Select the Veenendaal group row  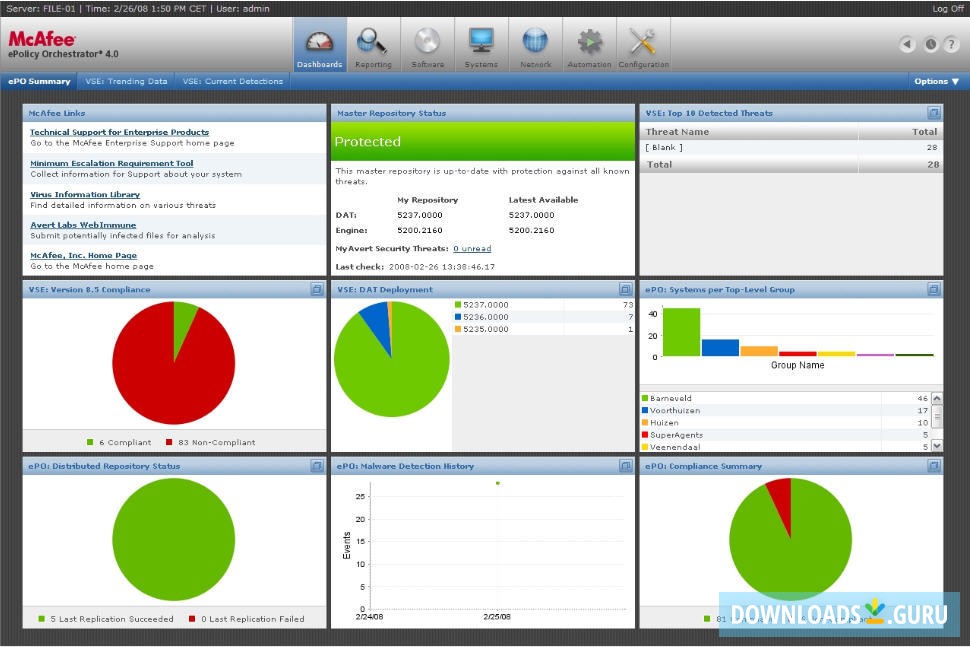(786, 447)
